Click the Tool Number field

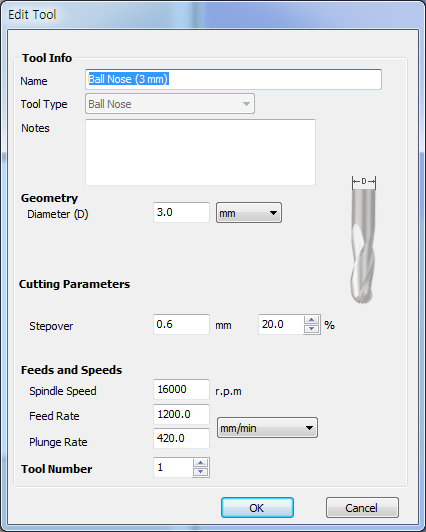click(x=173, y=468)
